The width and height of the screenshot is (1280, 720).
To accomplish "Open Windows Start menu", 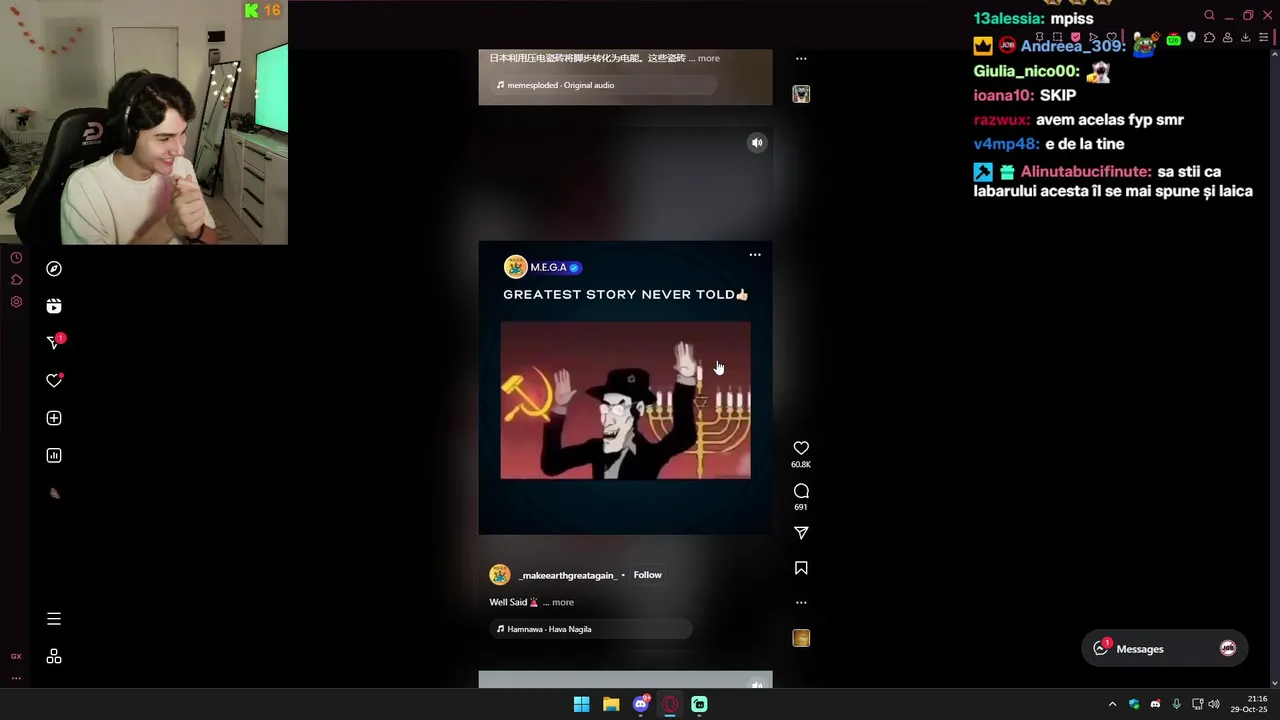I will pyautogui.click(x=581, y=705).
